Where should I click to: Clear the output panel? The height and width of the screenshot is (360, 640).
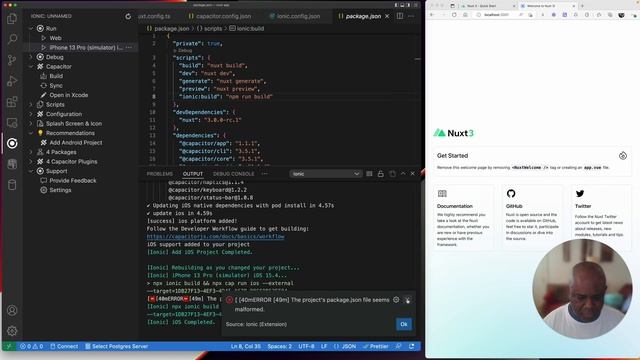coord(369,174)
